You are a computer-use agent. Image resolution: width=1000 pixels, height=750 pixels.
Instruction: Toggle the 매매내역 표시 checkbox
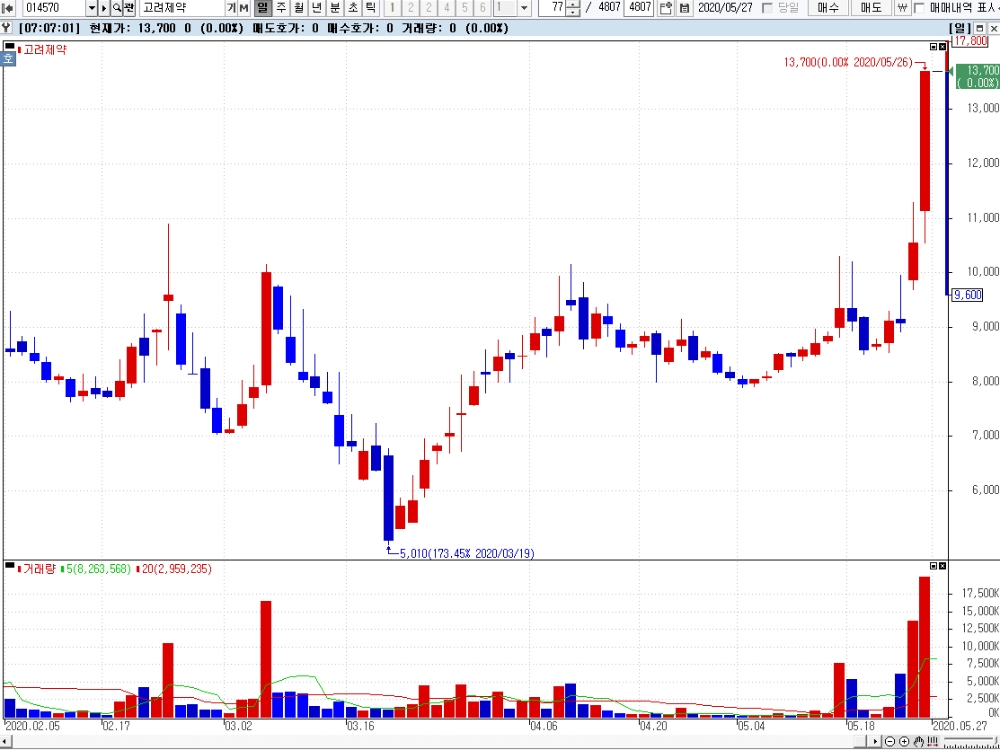919,8
